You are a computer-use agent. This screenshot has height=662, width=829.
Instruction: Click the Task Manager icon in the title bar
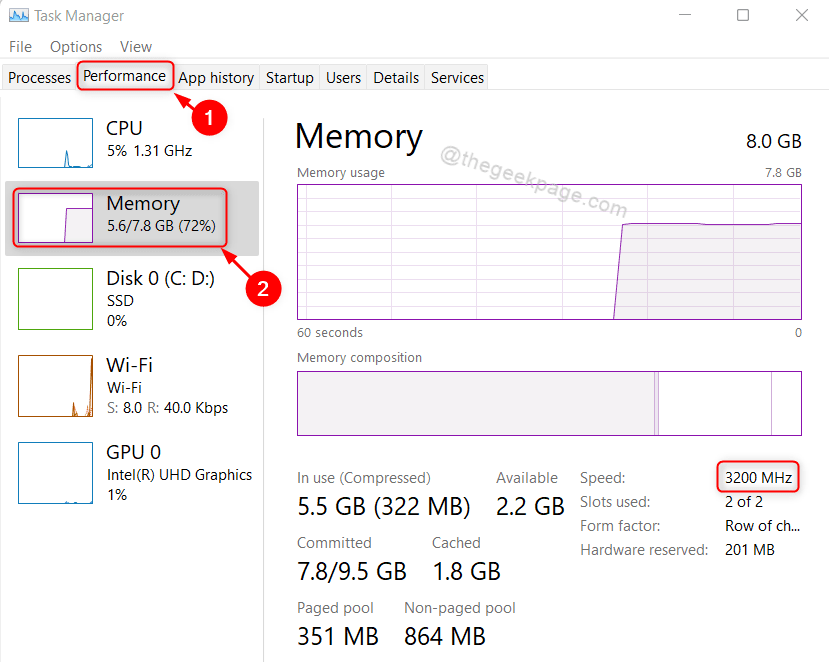19,15
